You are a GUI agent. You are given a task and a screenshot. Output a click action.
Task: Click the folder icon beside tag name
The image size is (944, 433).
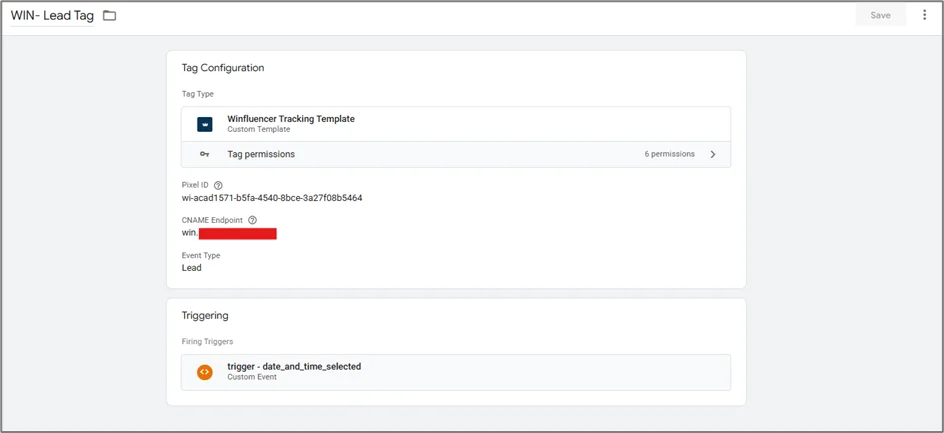[110, 16]
